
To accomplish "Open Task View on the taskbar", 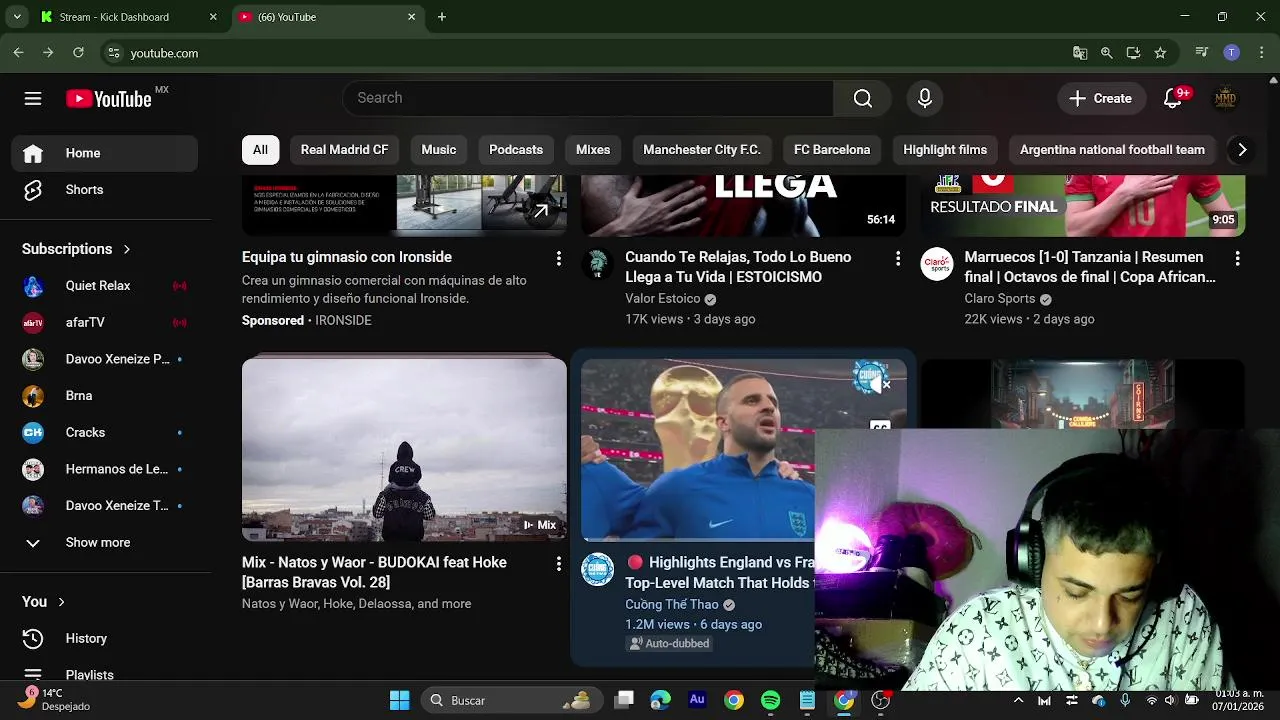I will 624,700.
